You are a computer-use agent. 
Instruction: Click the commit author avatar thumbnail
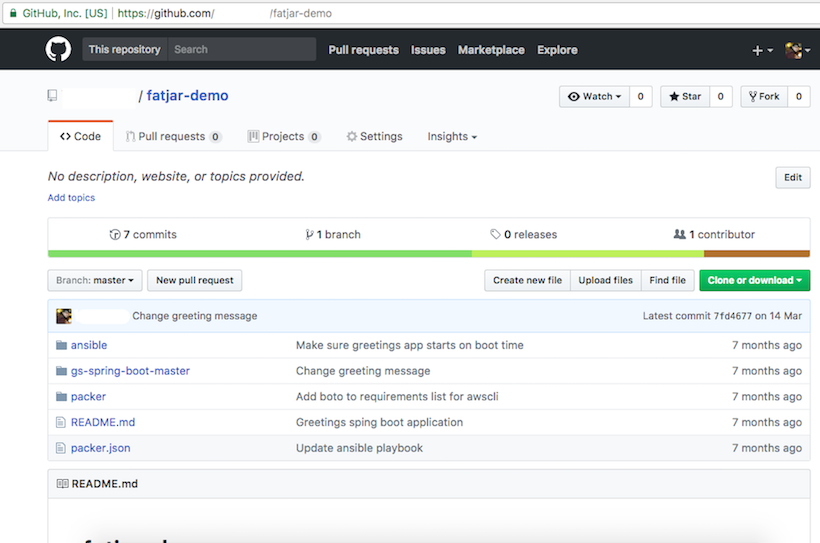pyautogui.click(x=64, y=316)
